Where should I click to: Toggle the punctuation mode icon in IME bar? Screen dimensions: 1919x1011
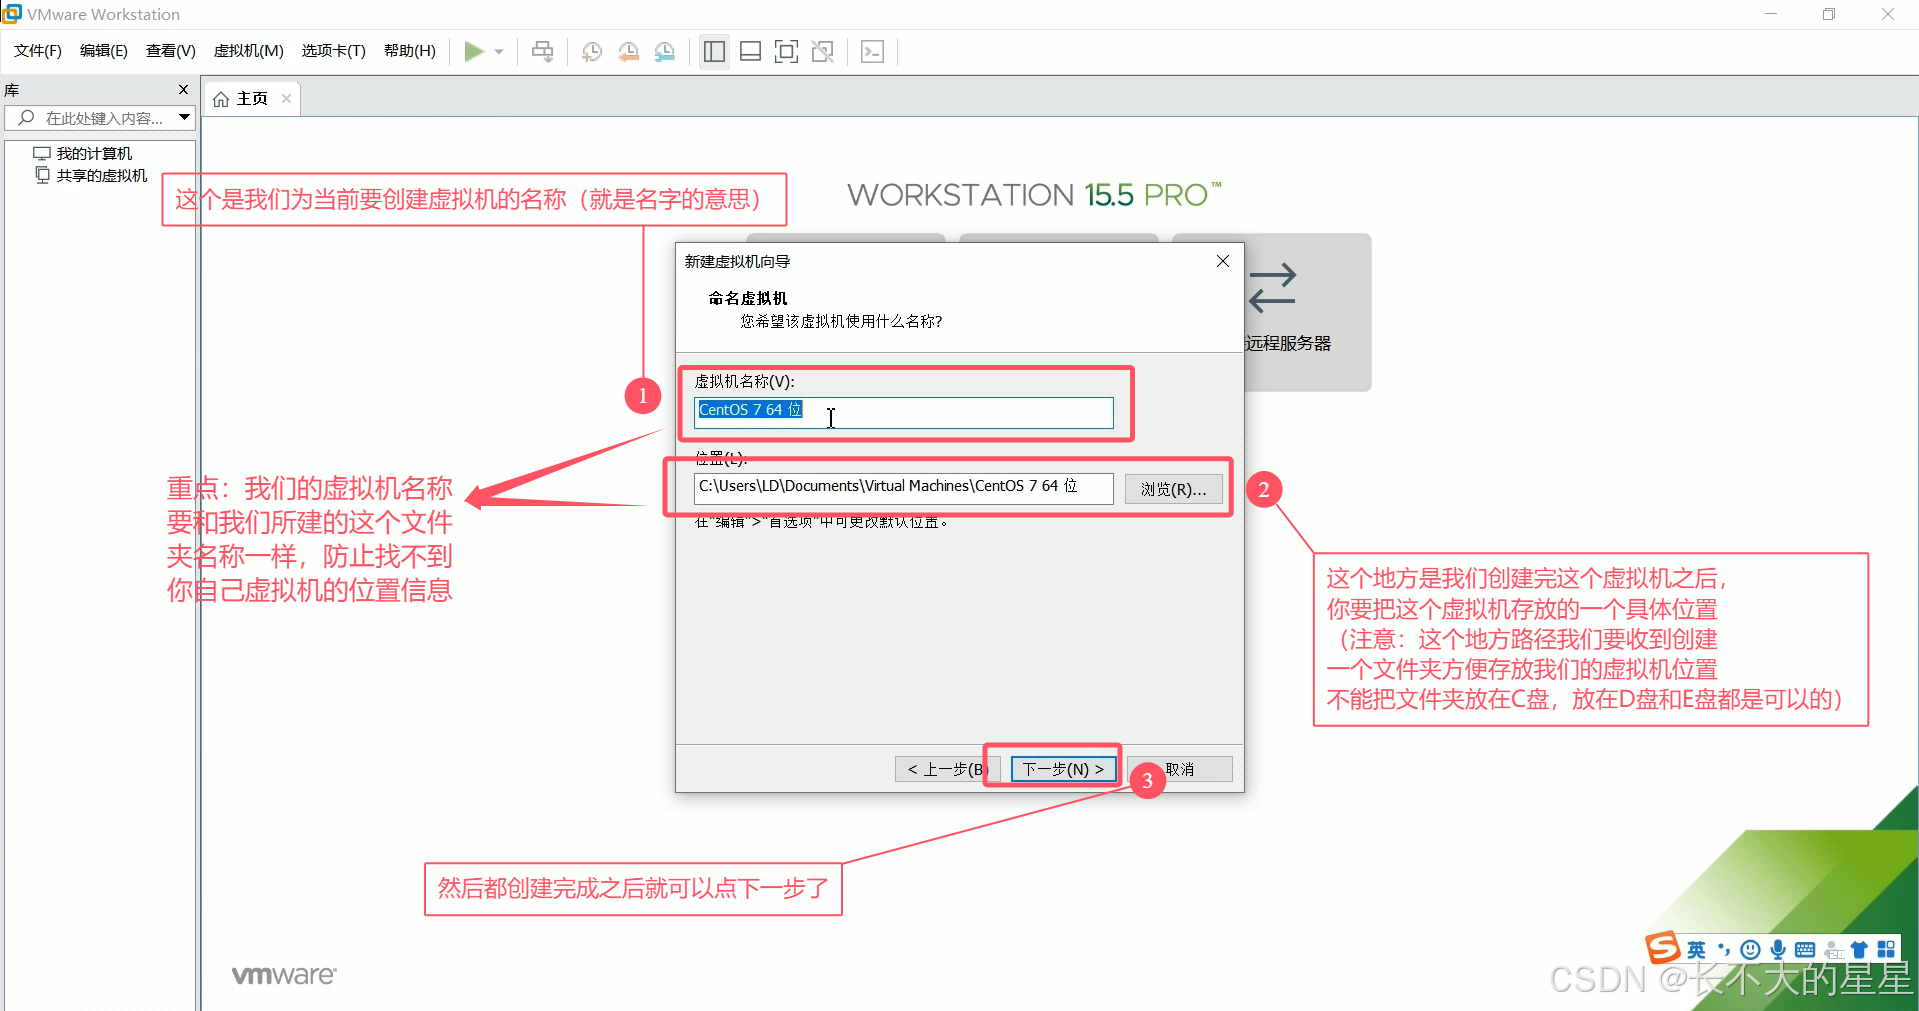pyautogui.click(x=1724, y=950)
